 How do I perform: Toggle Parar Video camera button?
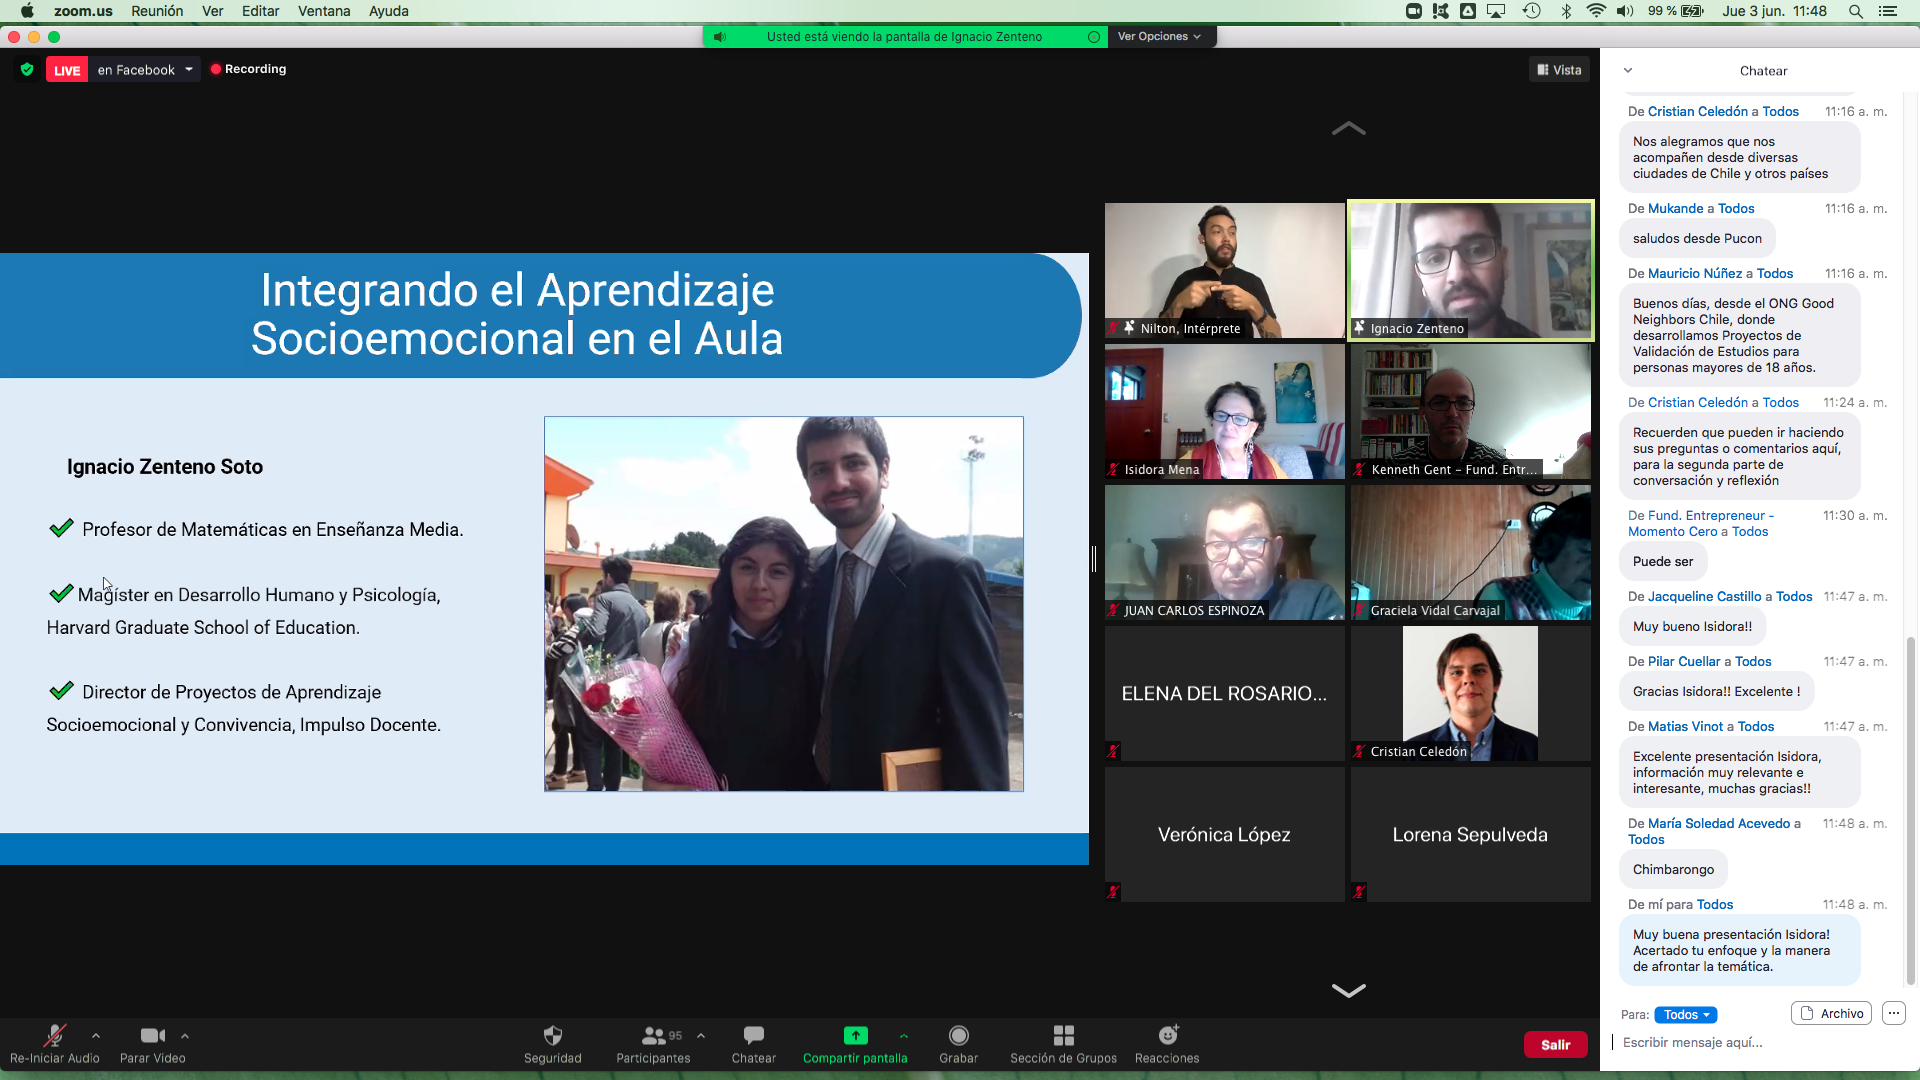(x=152, y=1036)
